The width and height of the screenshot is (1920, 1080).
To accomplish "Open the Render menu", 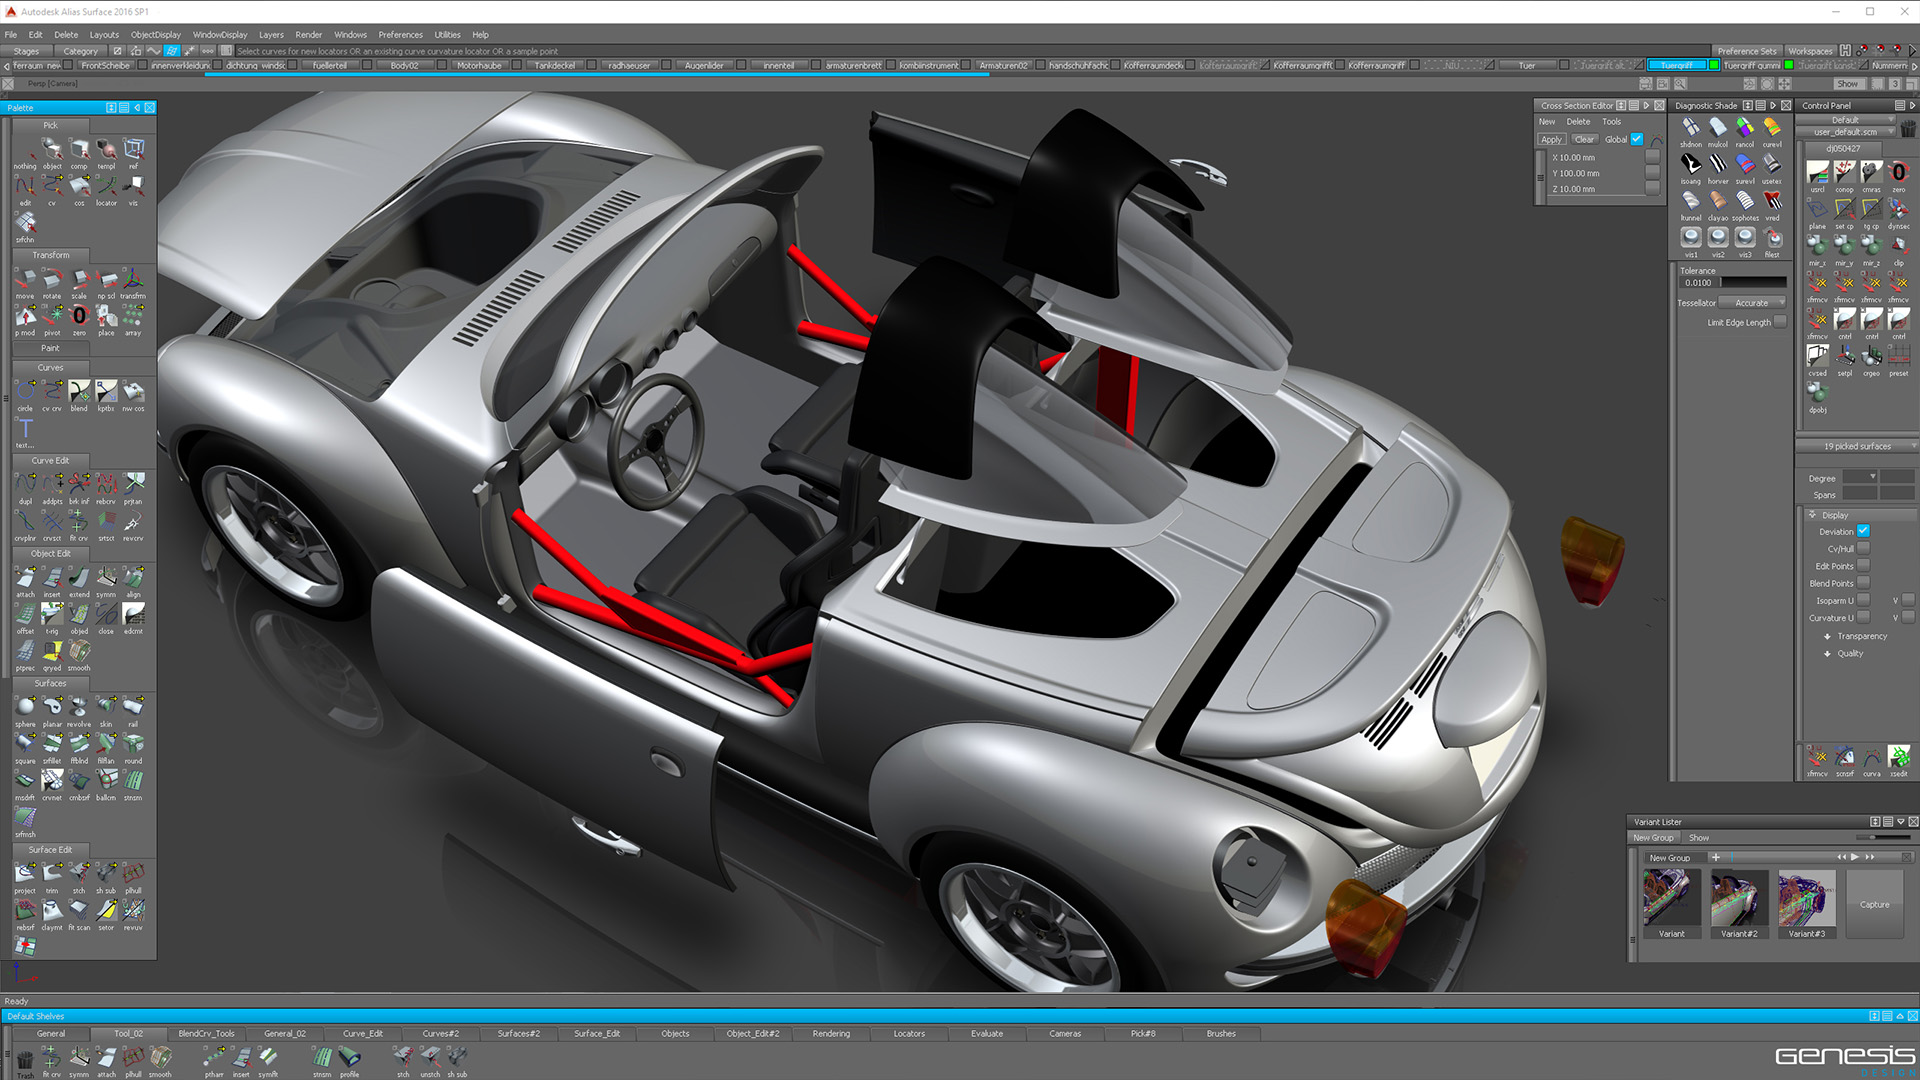I will pyautogui.click(x=309, y=34).
